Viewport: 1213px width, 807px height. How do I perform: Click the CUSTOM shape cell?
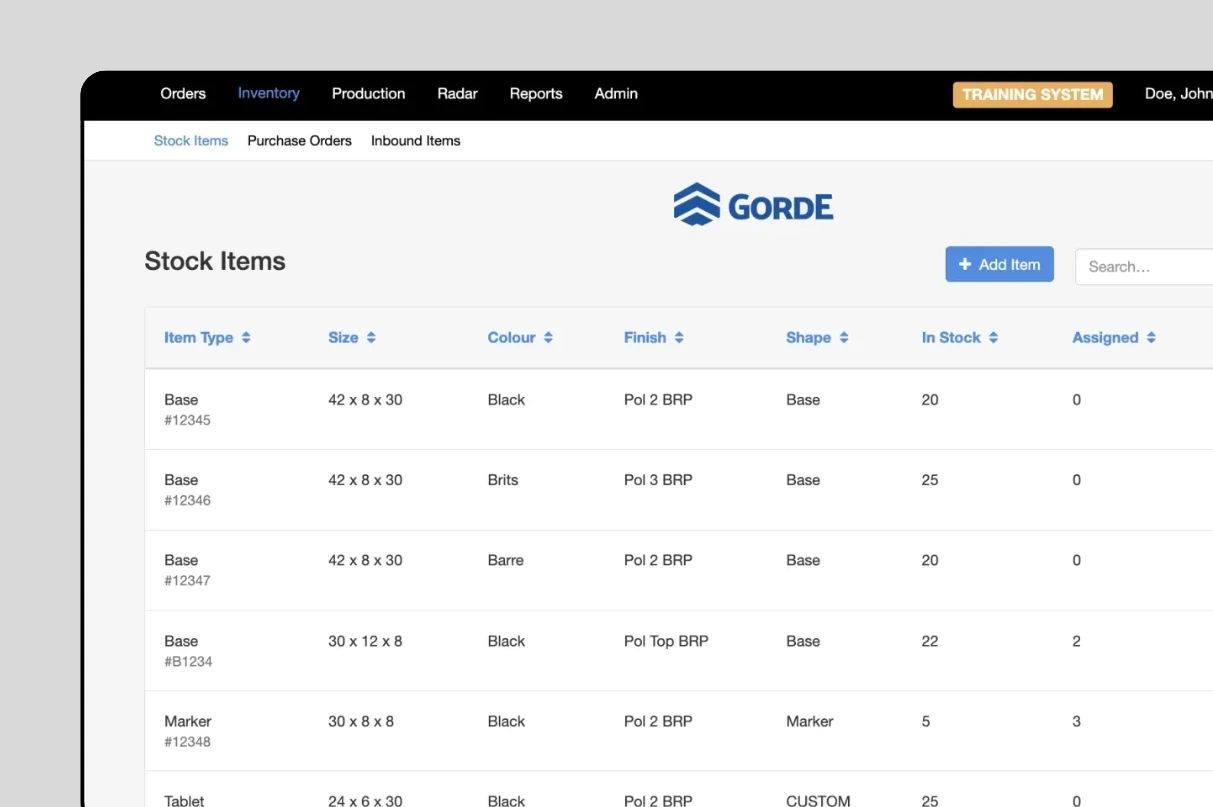pyautogui.click(x=818, y=801)
